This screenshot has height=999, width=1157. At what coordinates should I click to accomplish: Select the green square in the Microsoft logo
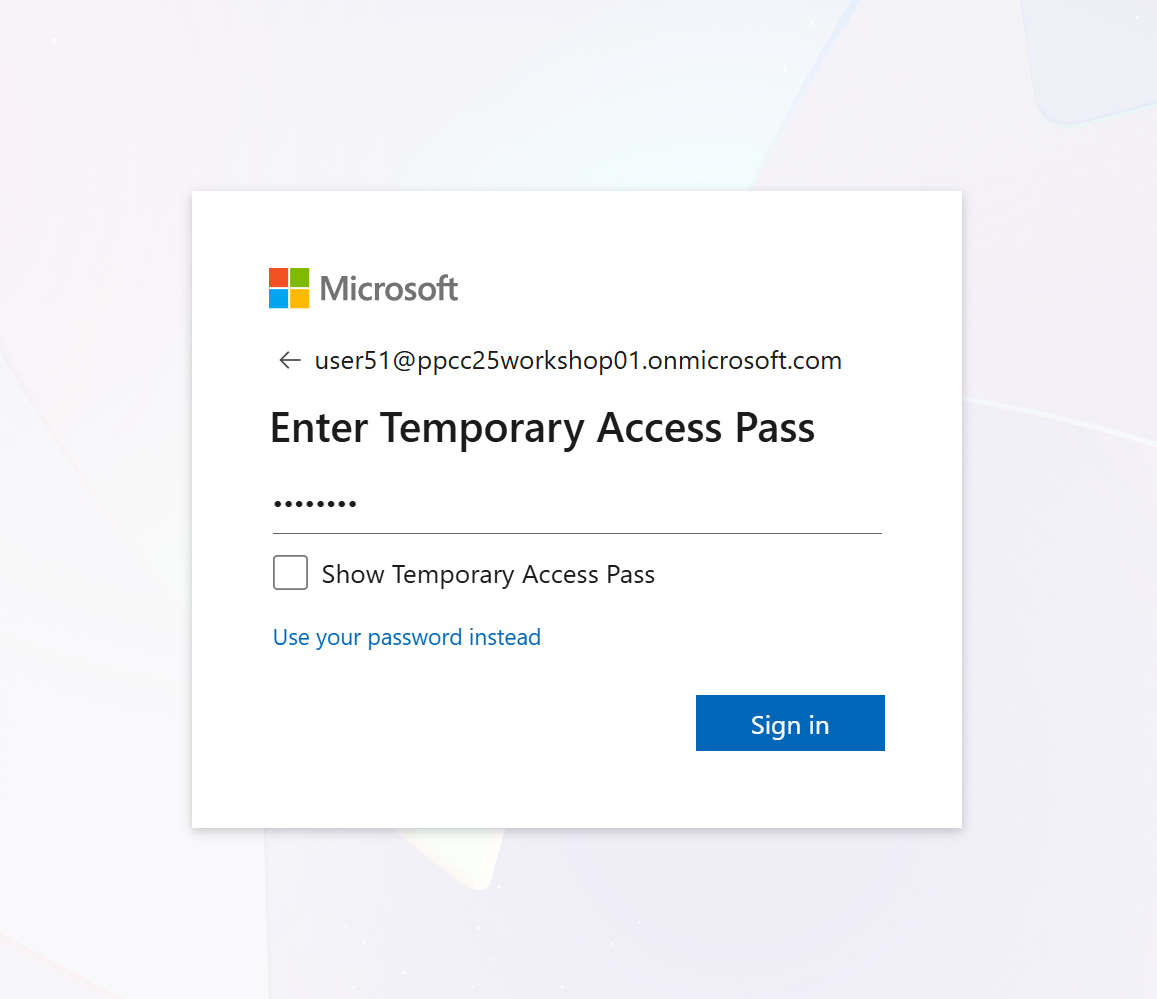tap(301, 277)
